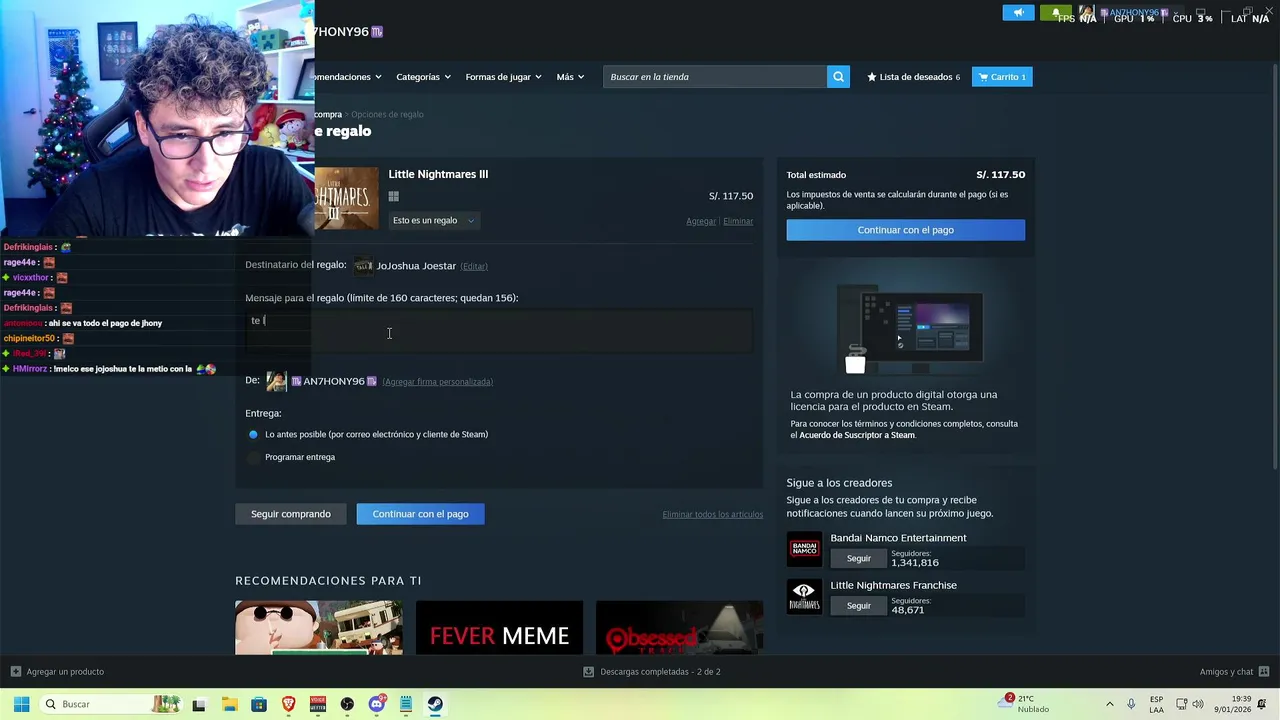The height and width of the screenshot is (720, 1280).
Task: Open the notepad app taskbar icon
Action: click(x=406, y=704)
